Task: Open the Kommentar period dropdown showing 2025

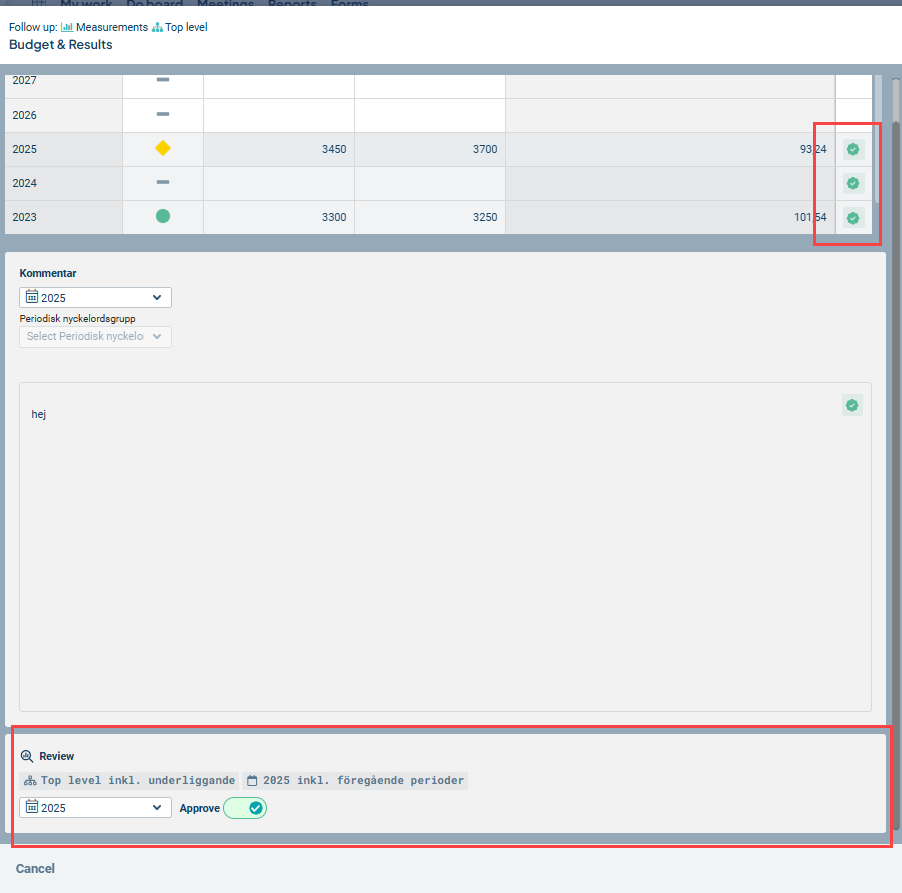Action: 95,298
